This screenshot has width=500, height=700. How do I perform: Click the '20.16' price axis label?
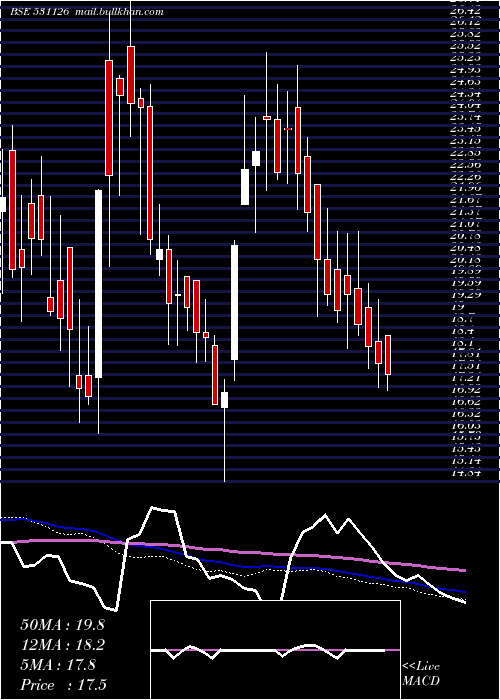[466, 259]
